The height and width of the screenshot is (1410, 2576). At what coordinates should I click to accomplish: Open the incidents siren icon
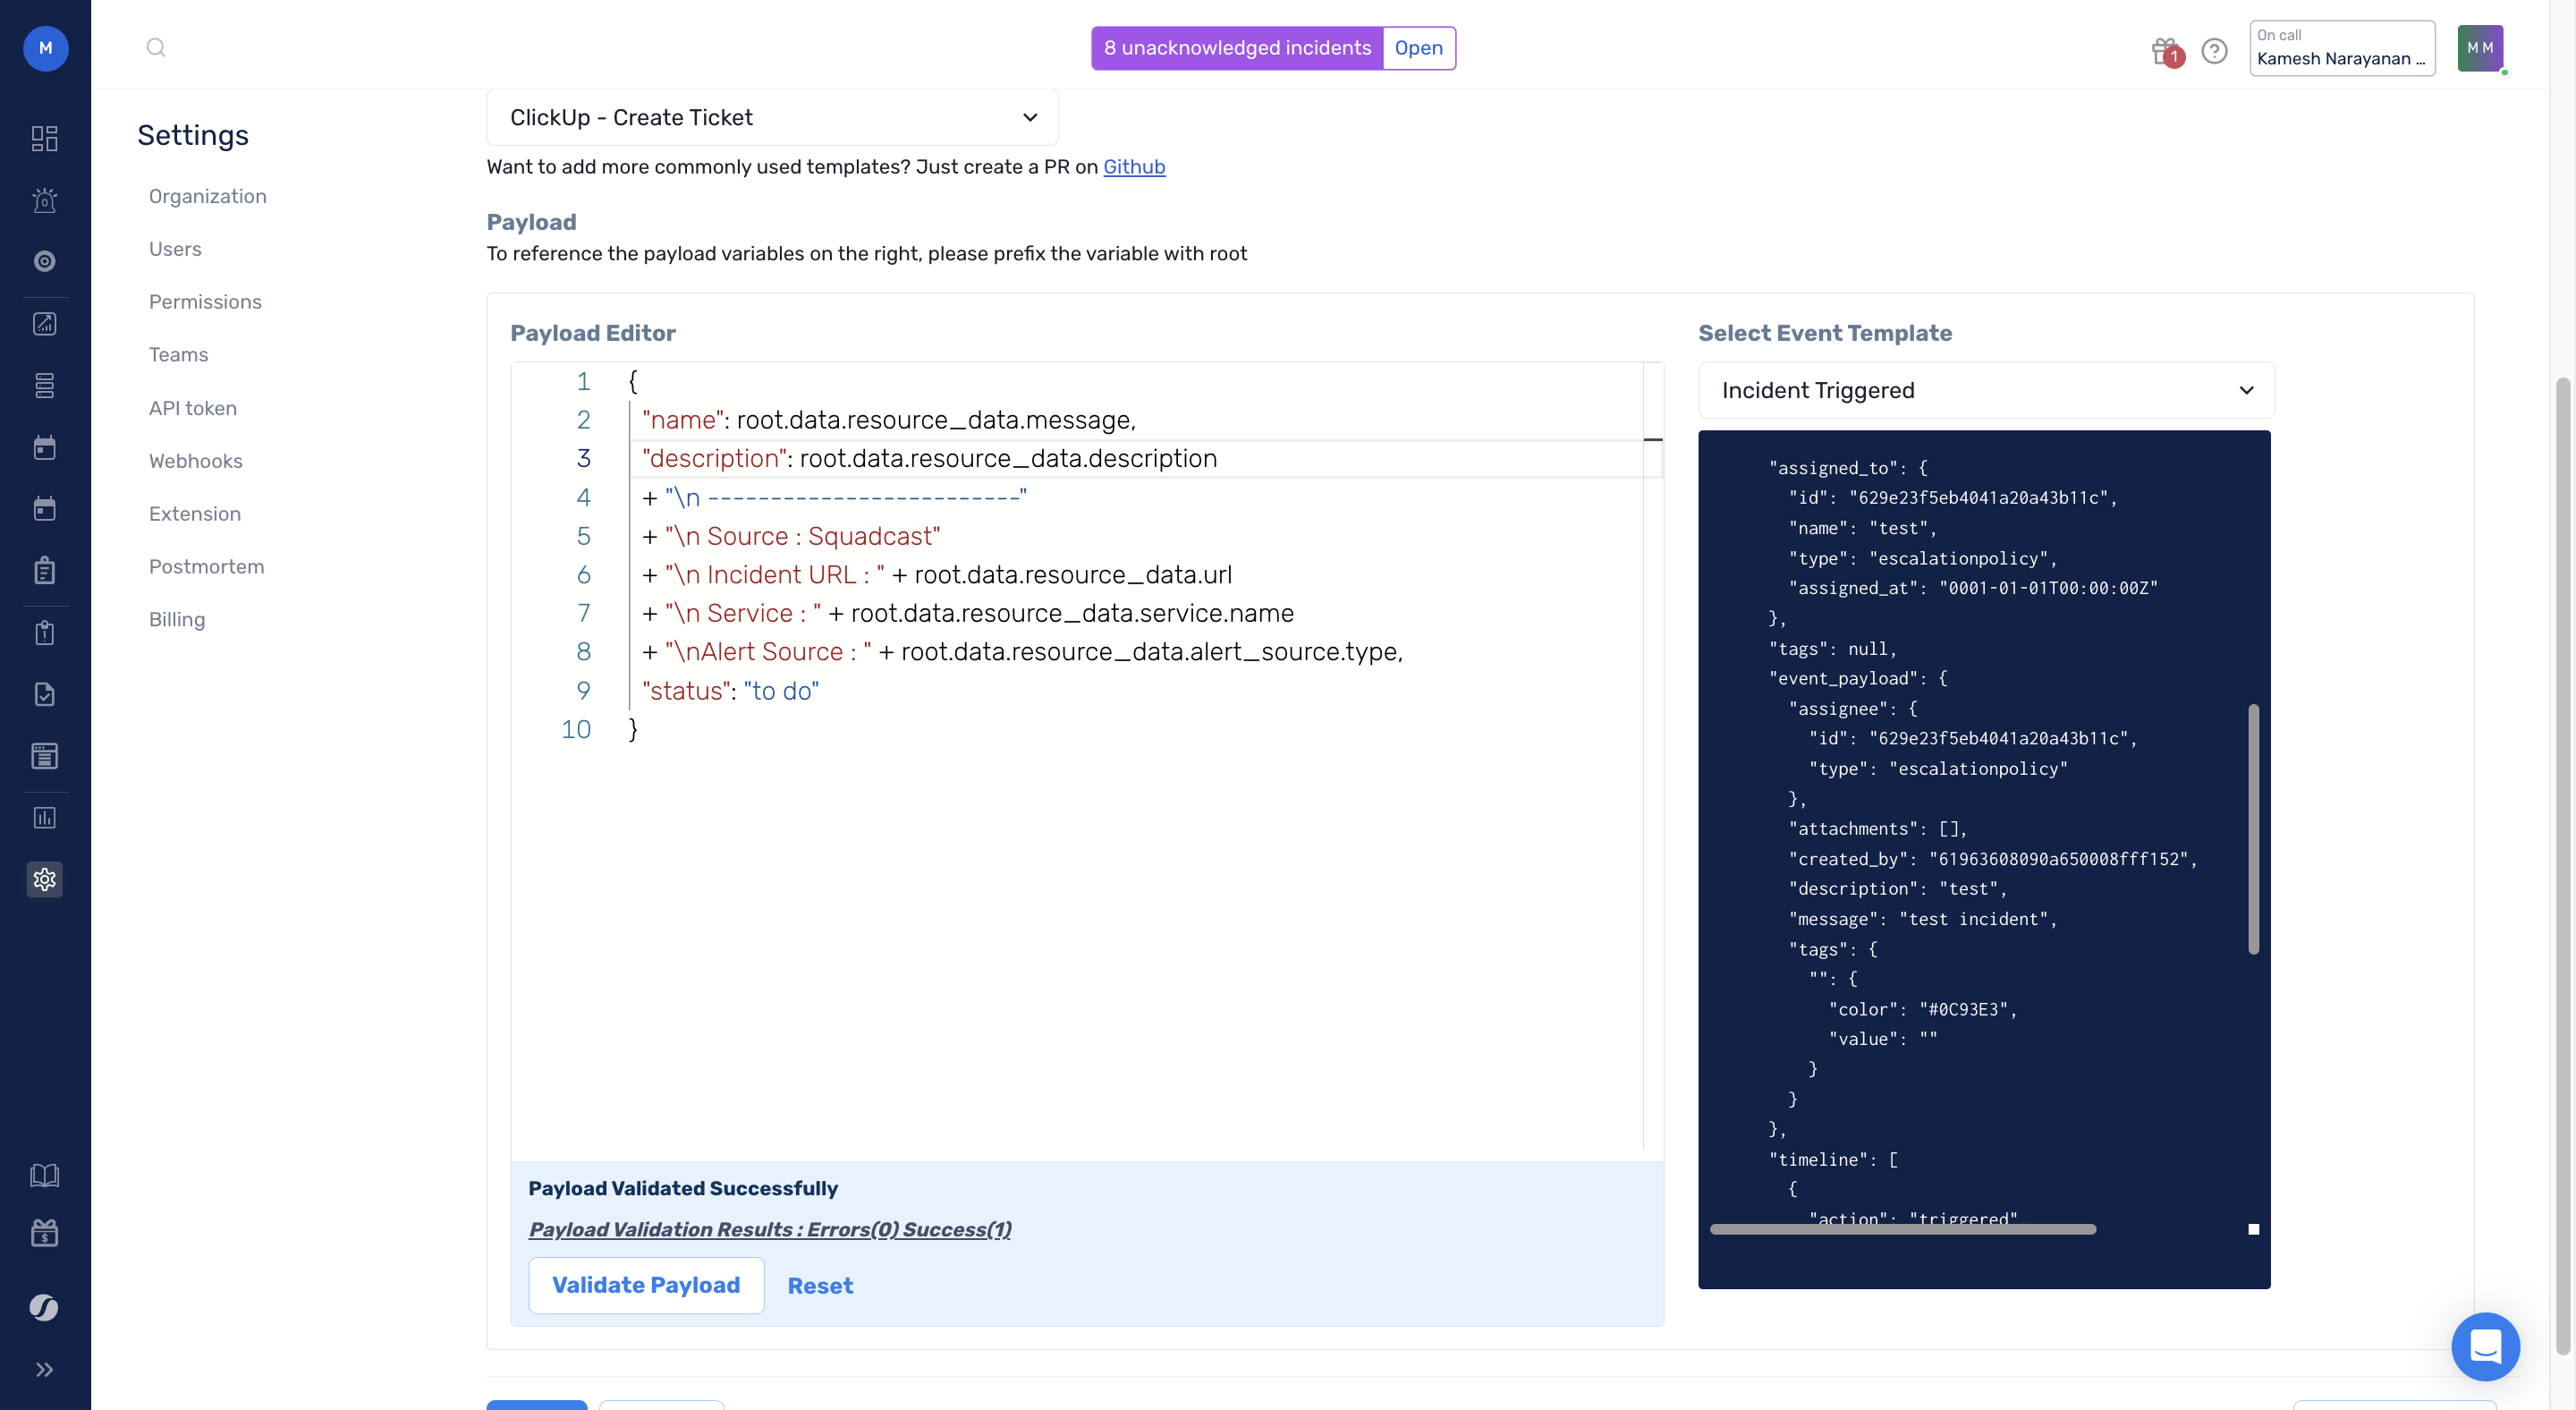45,200
